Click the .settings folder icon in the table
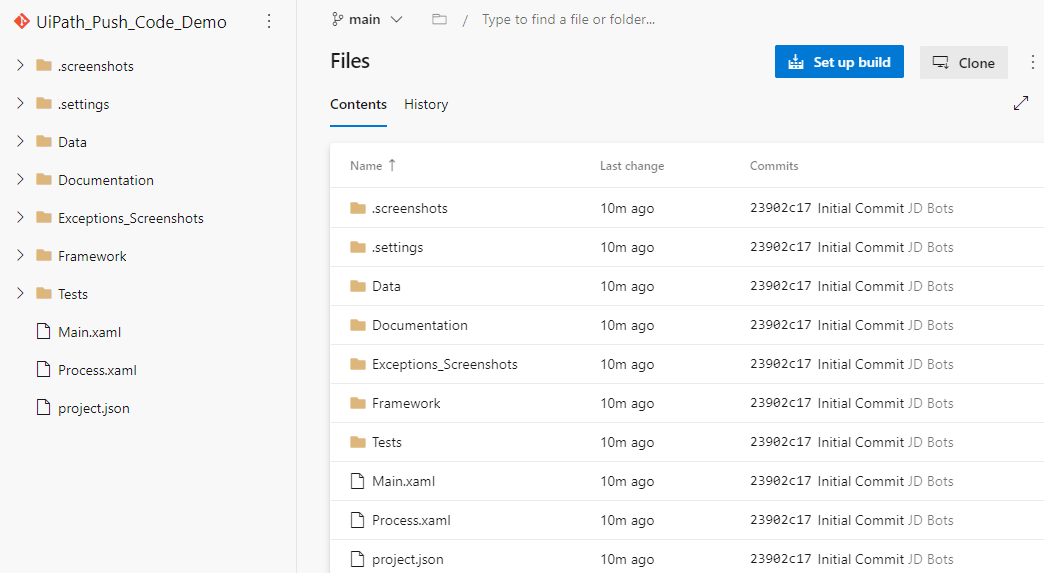This screenshot has height=573, width=1044. coord(358,248)
